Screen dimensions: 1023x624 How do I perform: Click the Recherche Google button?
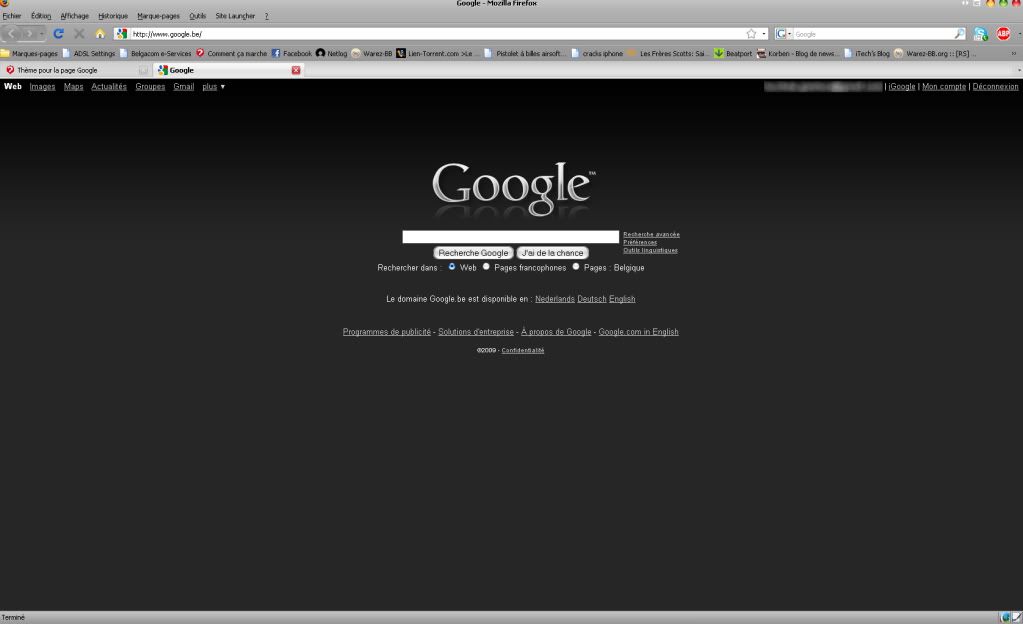(x=473, y=253)
